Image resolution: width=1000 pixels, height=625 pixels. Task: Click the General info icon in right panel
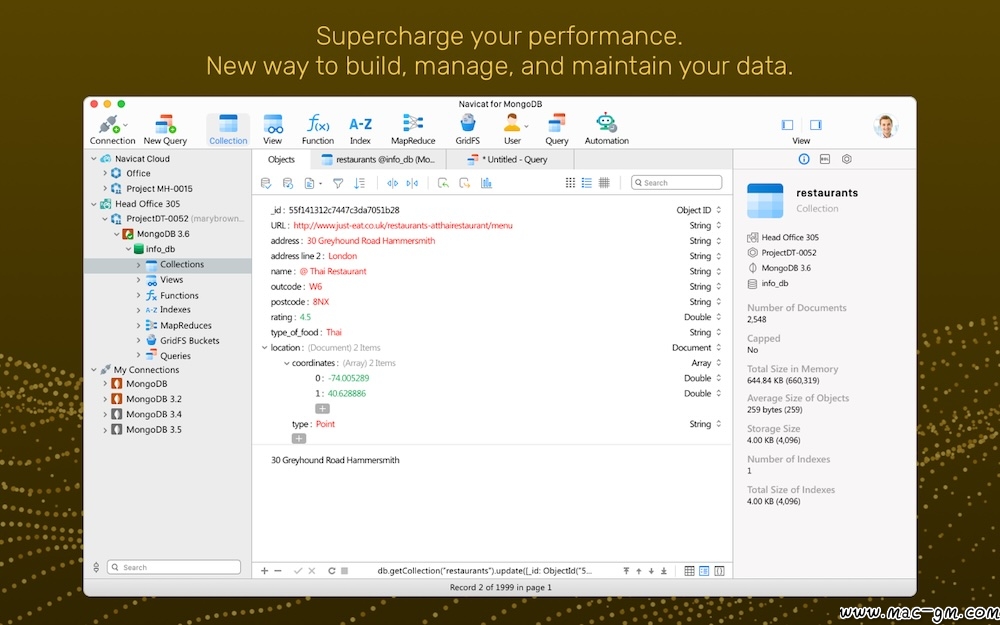click(x=804, y=159)
